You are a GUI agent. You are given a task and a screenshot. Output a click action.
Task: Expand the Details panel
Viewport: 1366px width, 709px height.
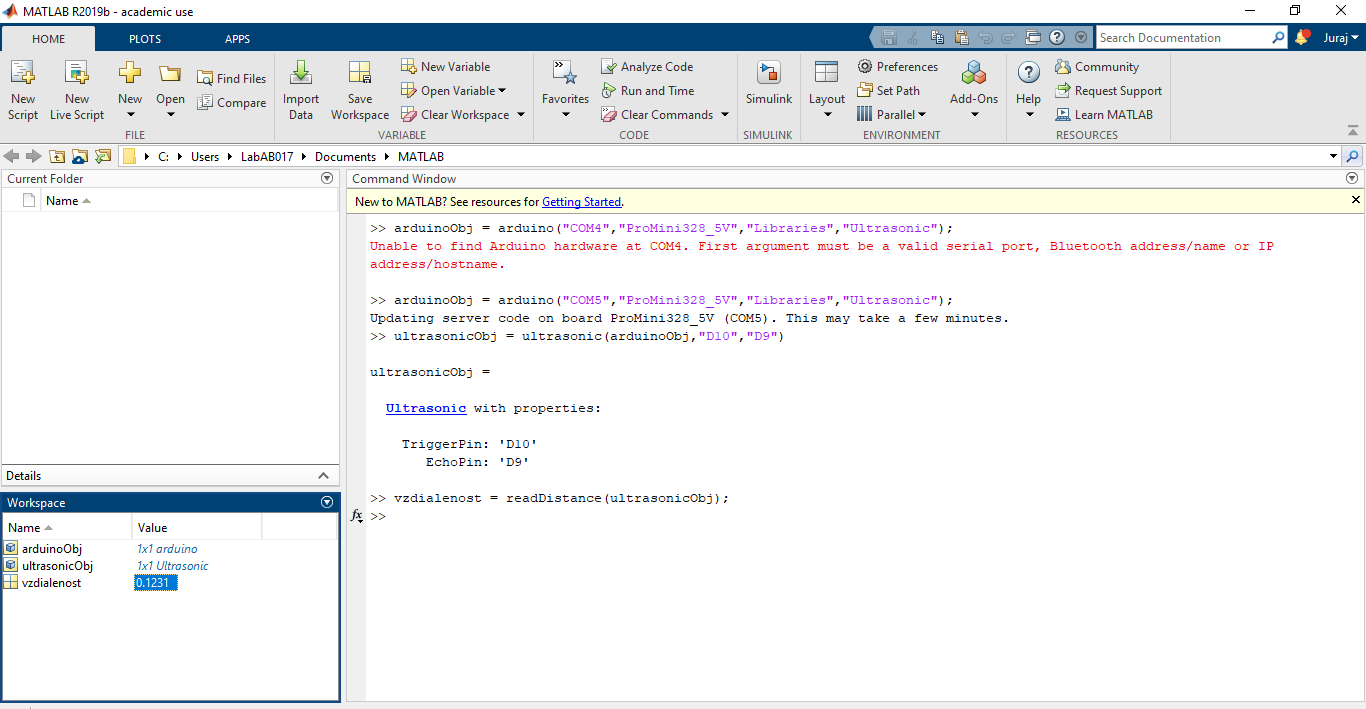(x=323, y=476)
